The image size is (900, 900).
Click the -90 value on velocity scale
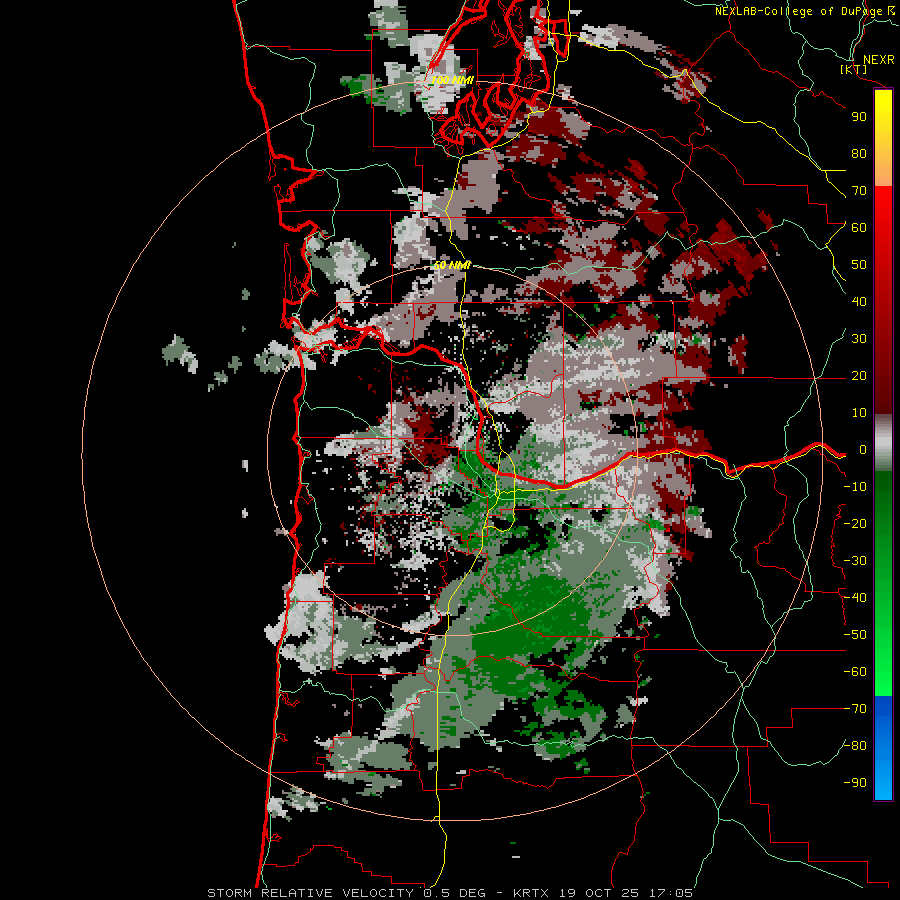[855, 783]
